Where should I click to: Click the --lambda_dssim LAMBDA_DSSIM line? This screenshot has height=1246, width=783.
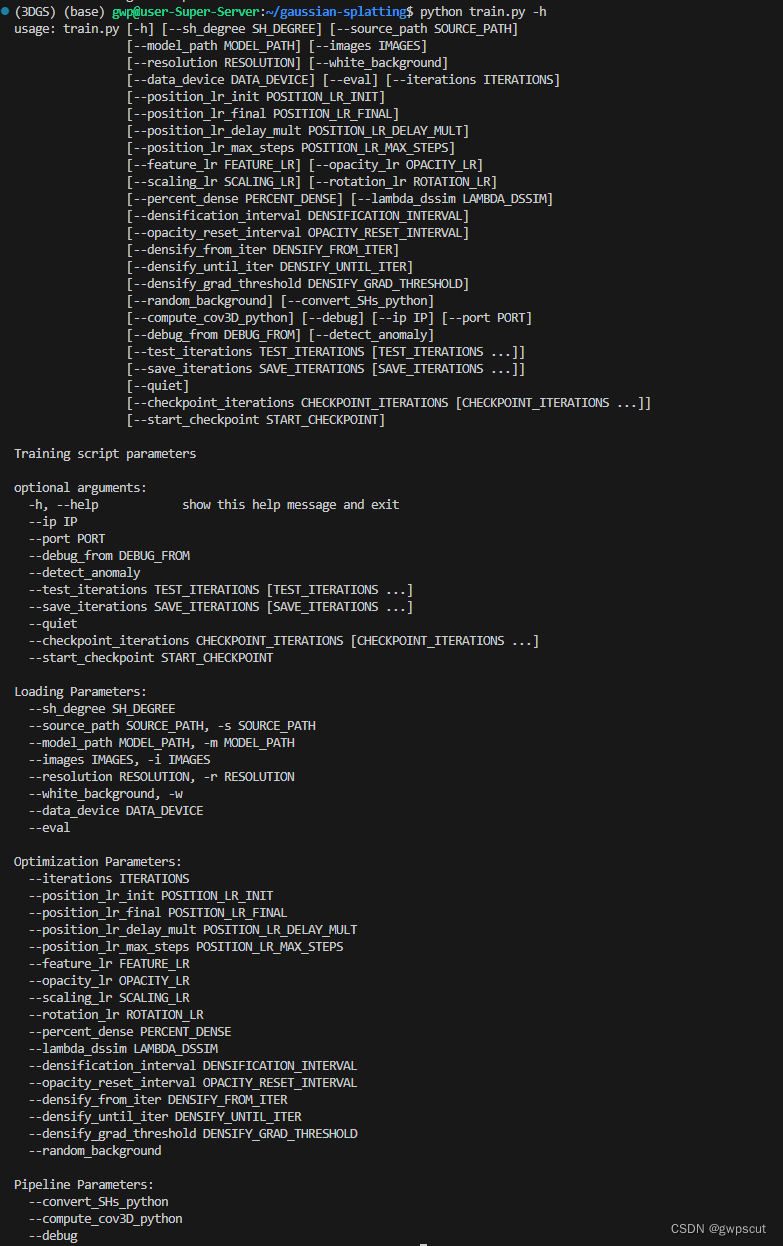(x=122, y=1048)
